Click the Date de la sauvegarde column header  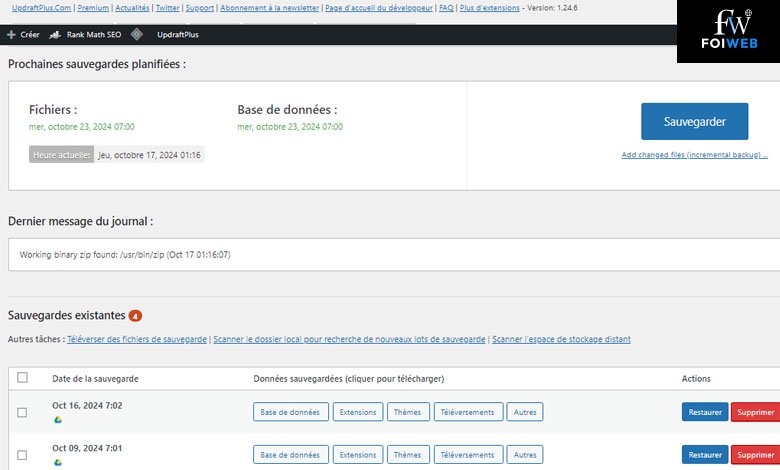point(96,378)
